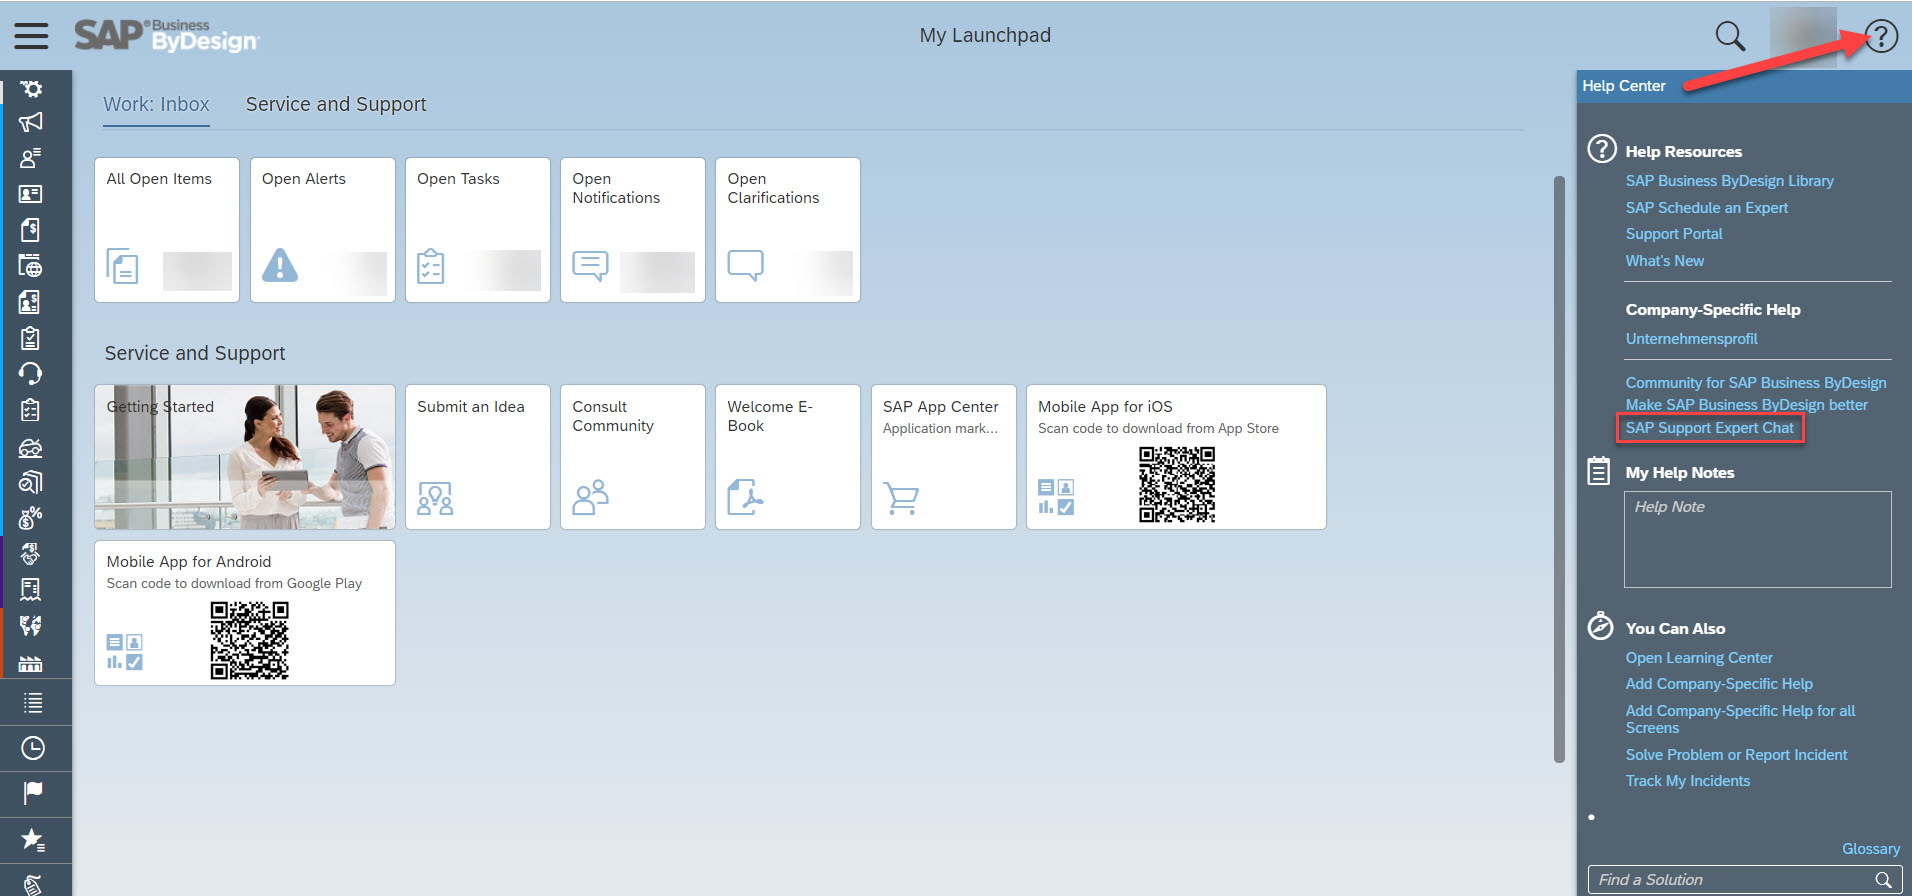Open the Glossary link
The image size is (1912, 896).
click(x=1870, y=849)
